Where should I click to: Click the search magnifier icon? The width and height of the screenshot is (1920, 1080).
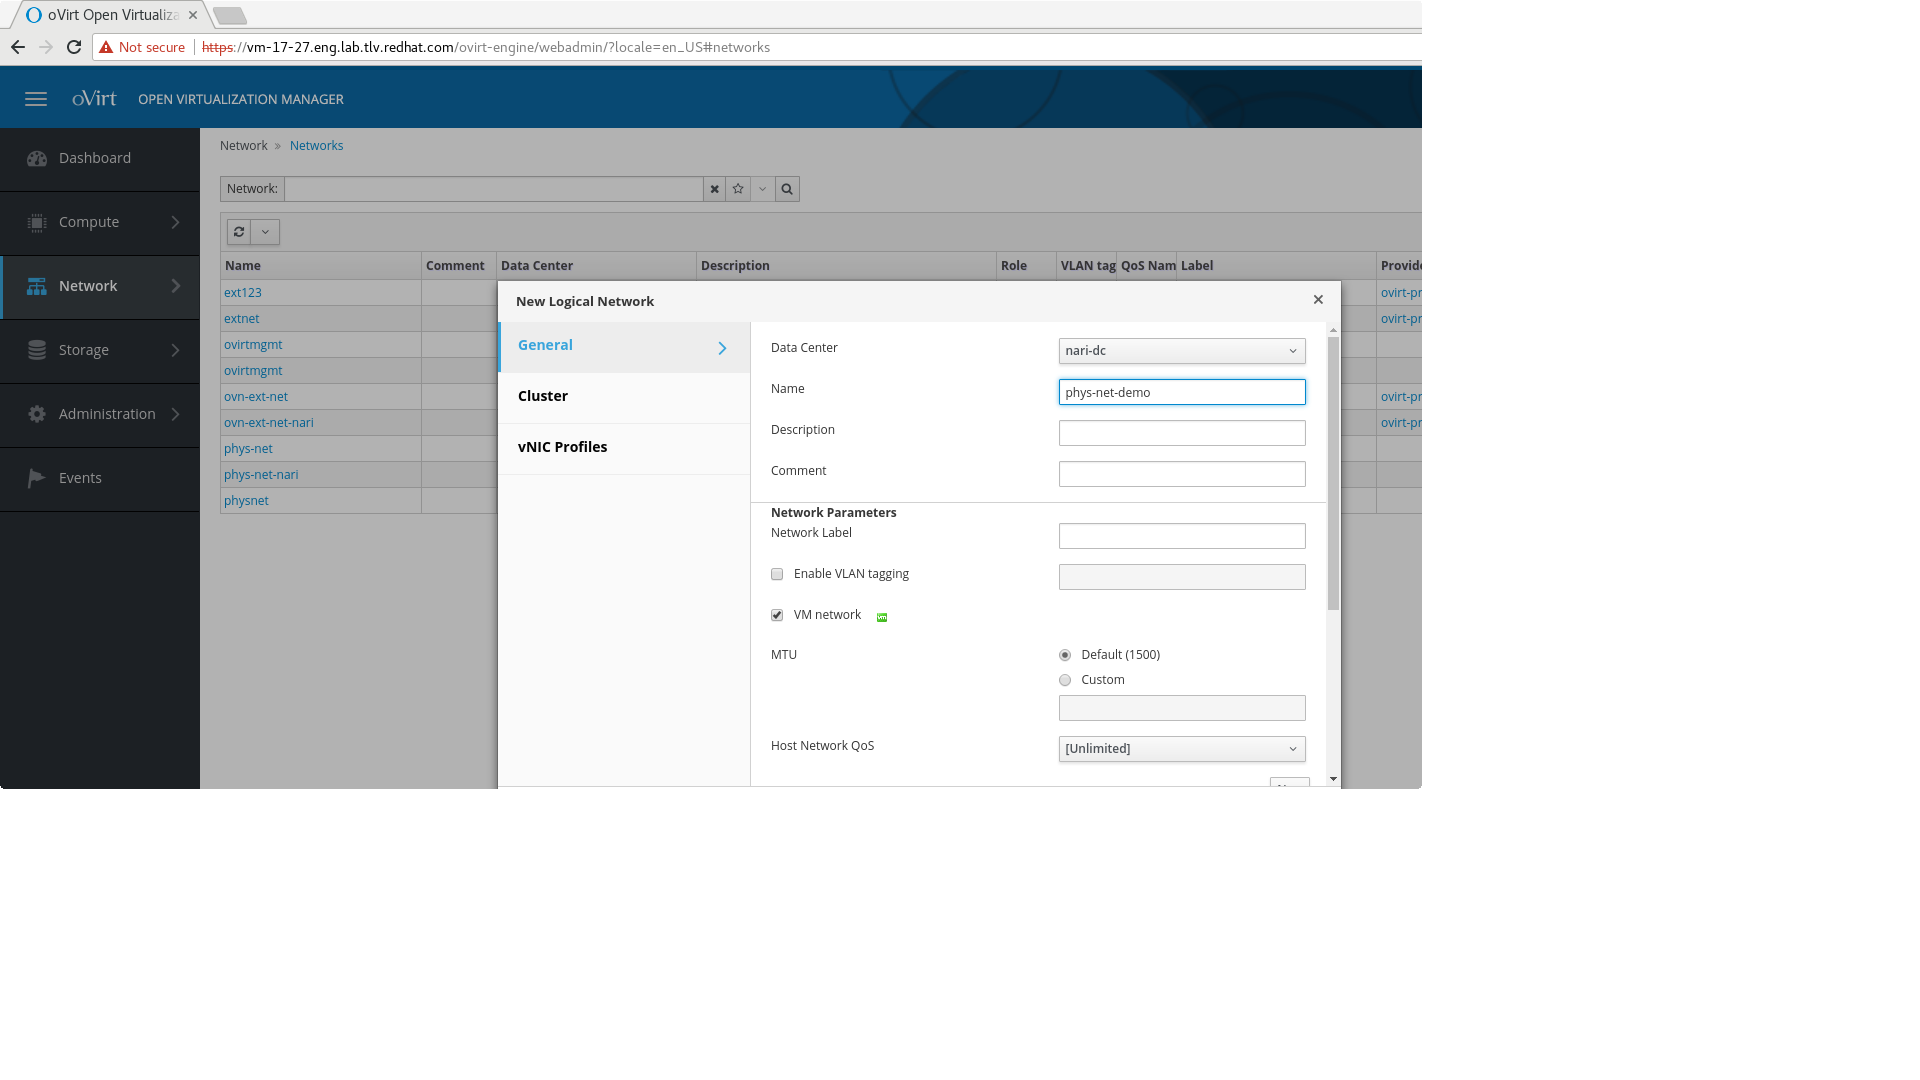787,189
